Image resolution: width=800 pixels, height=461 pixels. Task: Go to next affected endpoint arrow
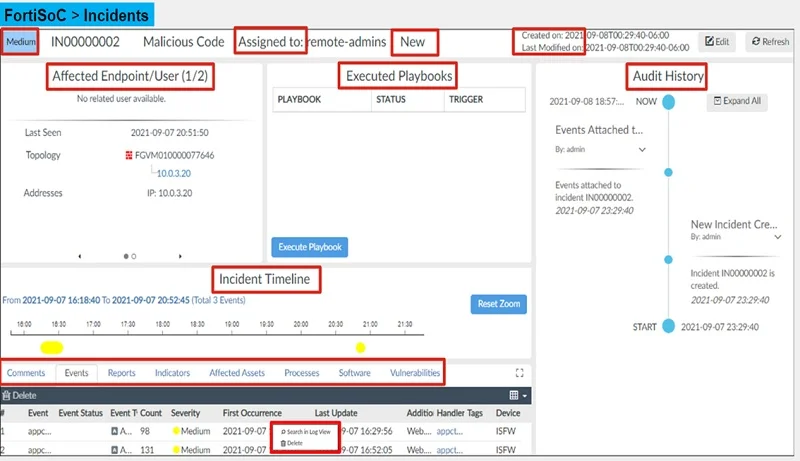pyautogui.click(x=180, y=256)
